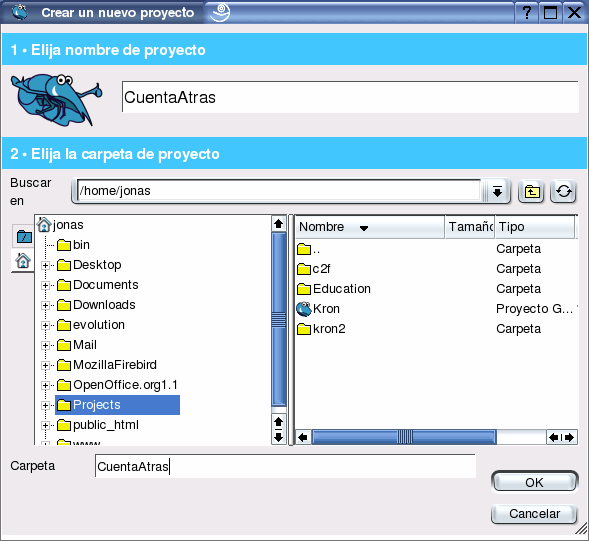Viewport: 589px width, 541px height.
Task: Click the Education folder in file list
Action: click(334, 289)
